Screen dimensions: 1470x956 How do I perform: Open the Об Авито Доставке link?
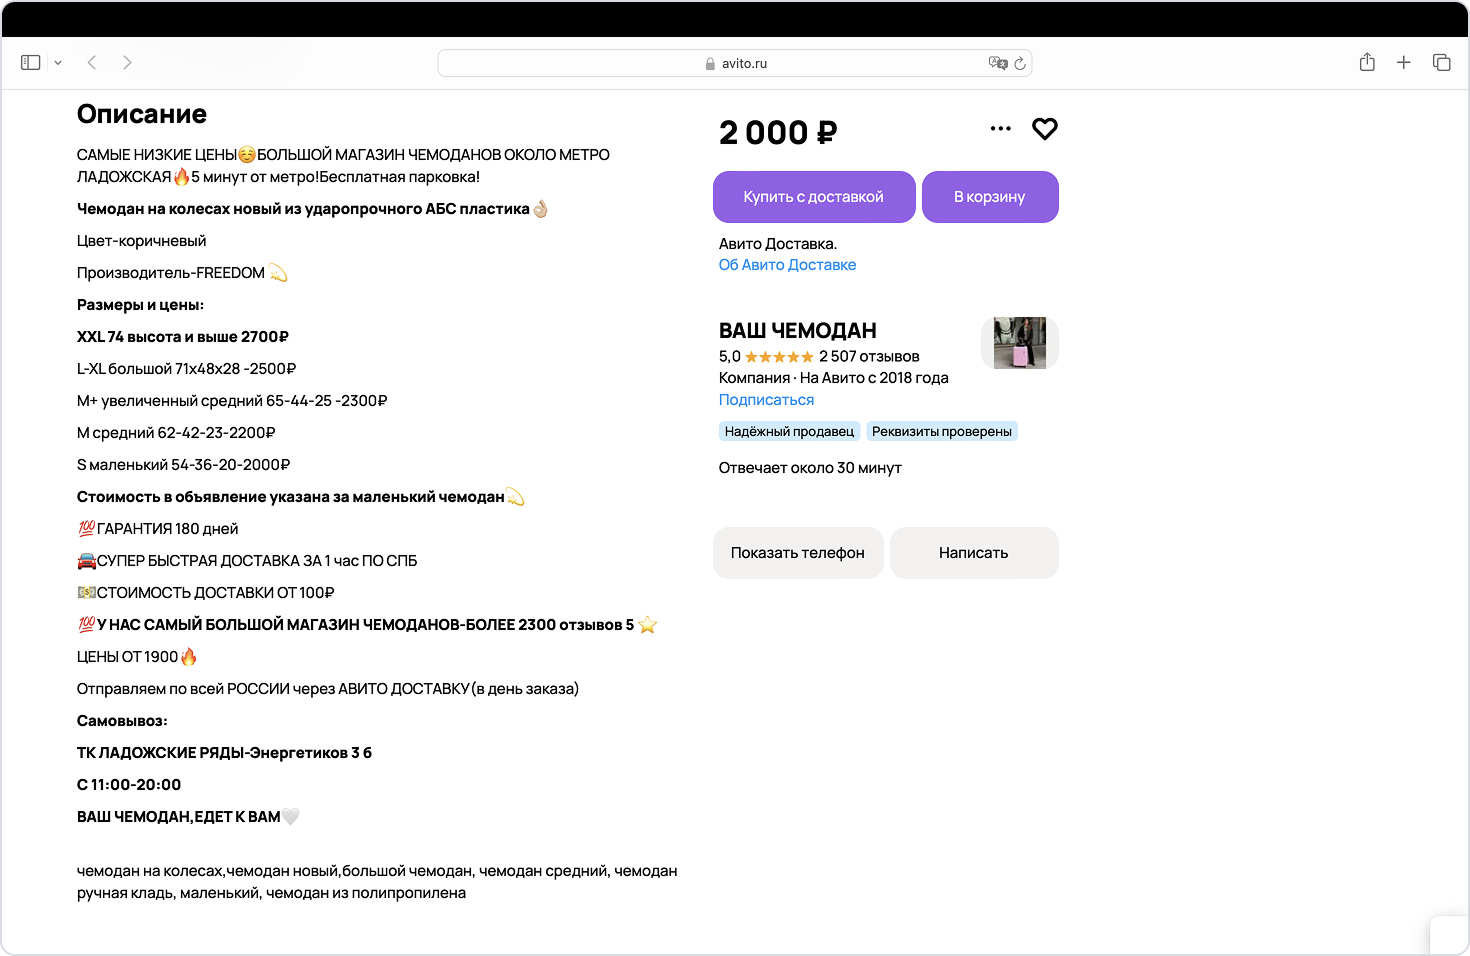click(787, 265)
